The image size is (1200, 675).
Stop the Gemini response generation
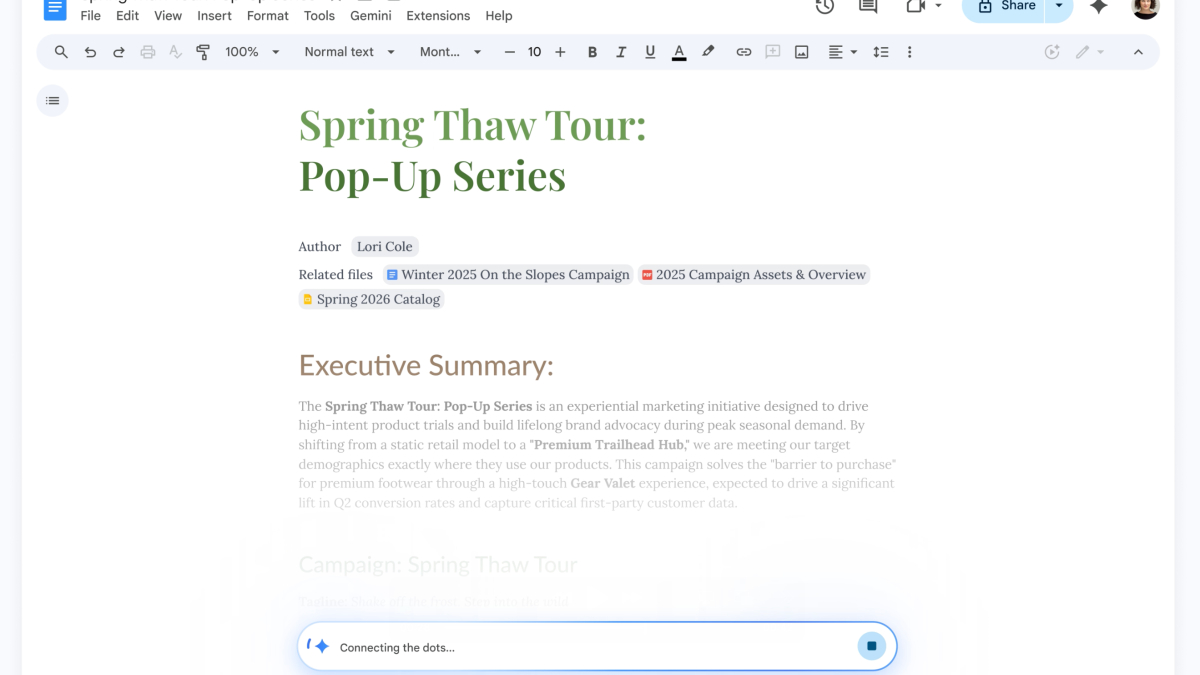pyautogui.click(x=871, y=647)
